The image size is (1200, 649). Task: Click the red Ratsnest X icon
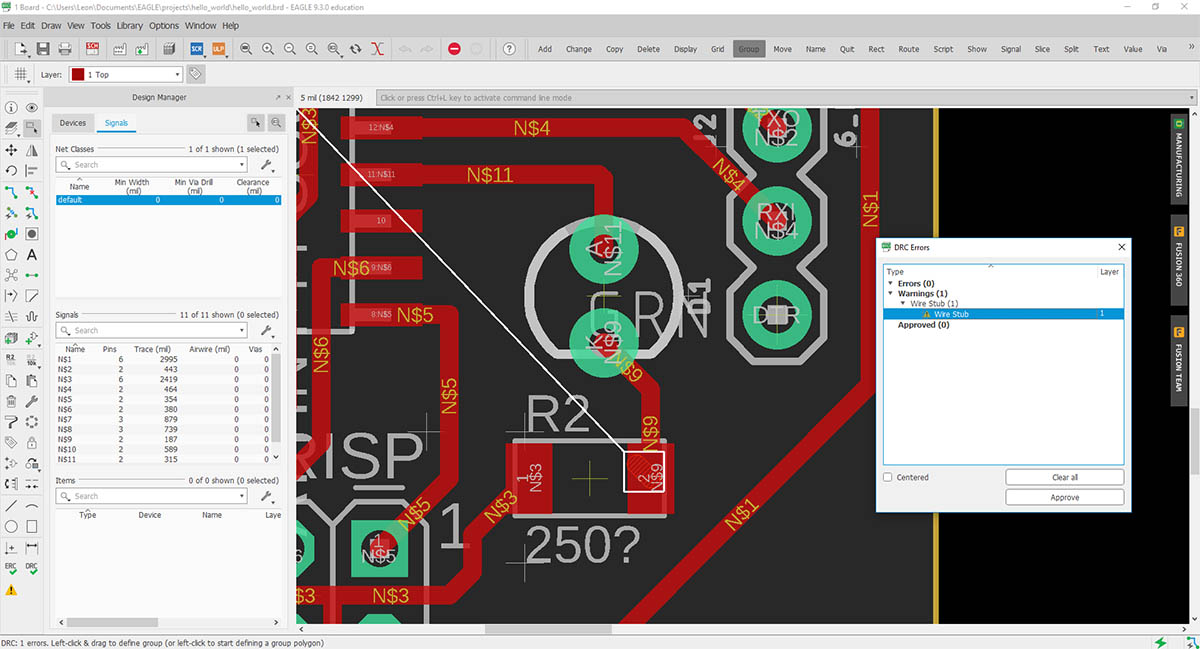tap(377, 49)
